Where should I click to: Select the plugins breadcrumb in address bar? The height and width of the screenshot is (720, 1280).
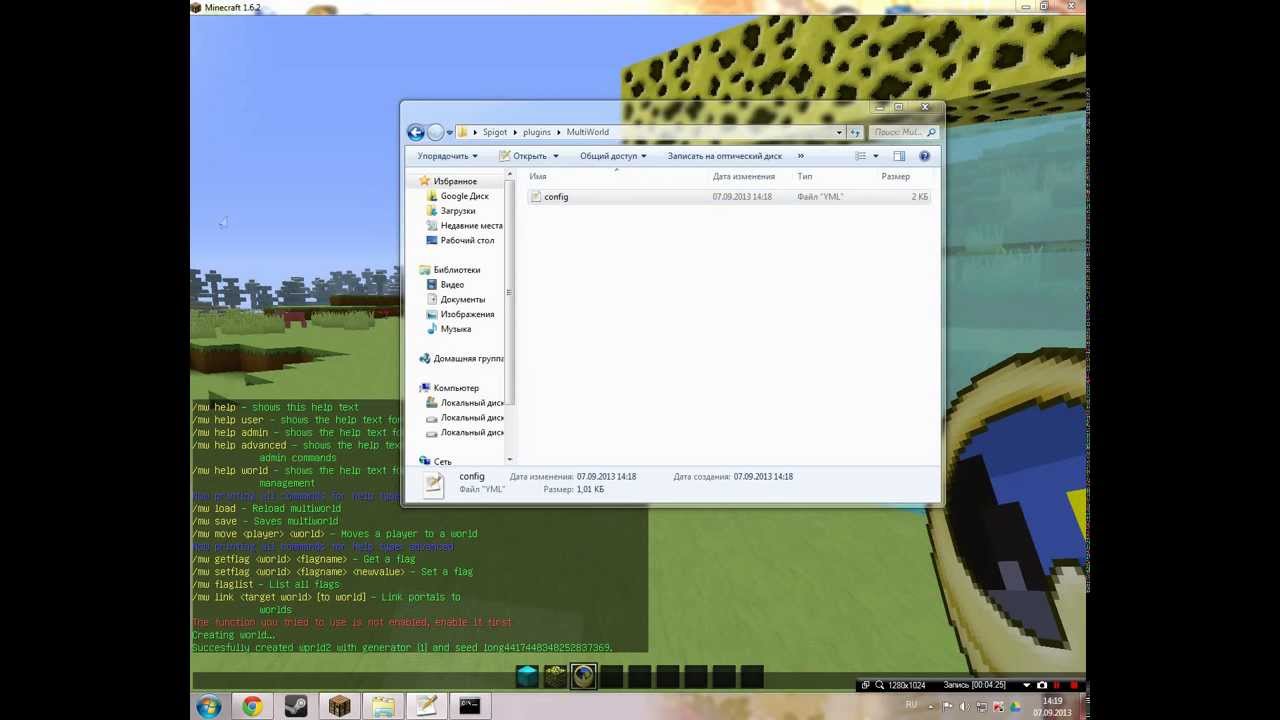tap(537, 132)
